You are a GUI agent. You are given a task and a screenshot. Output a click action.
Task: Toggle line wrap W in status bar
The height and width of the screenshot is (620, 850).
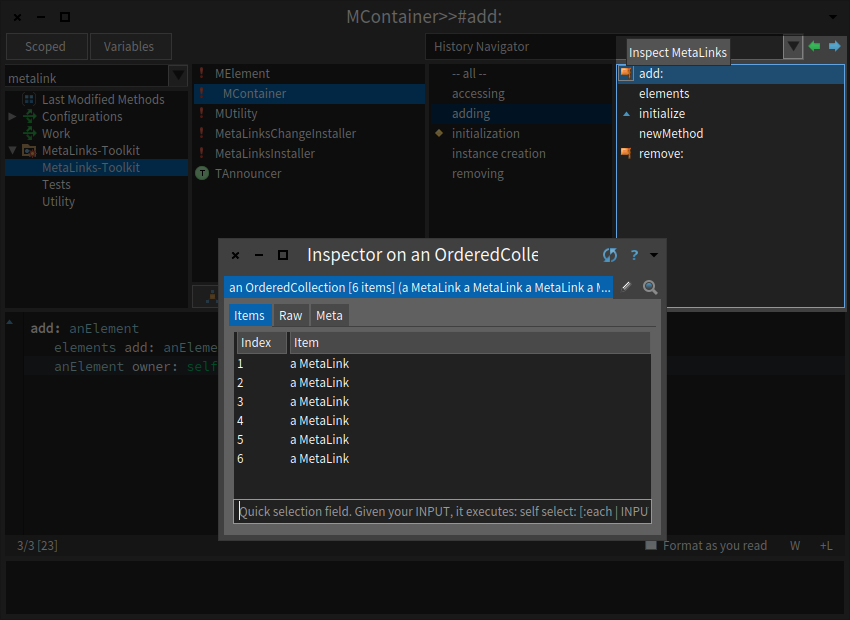pos(795,546)
